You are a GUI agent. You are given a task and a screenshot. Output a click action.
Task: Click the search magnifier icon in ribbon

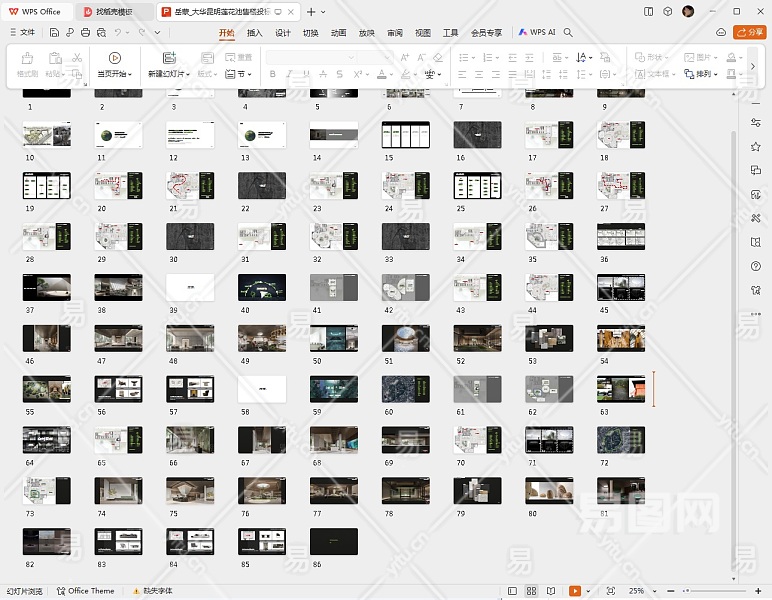tap(568, 32)
